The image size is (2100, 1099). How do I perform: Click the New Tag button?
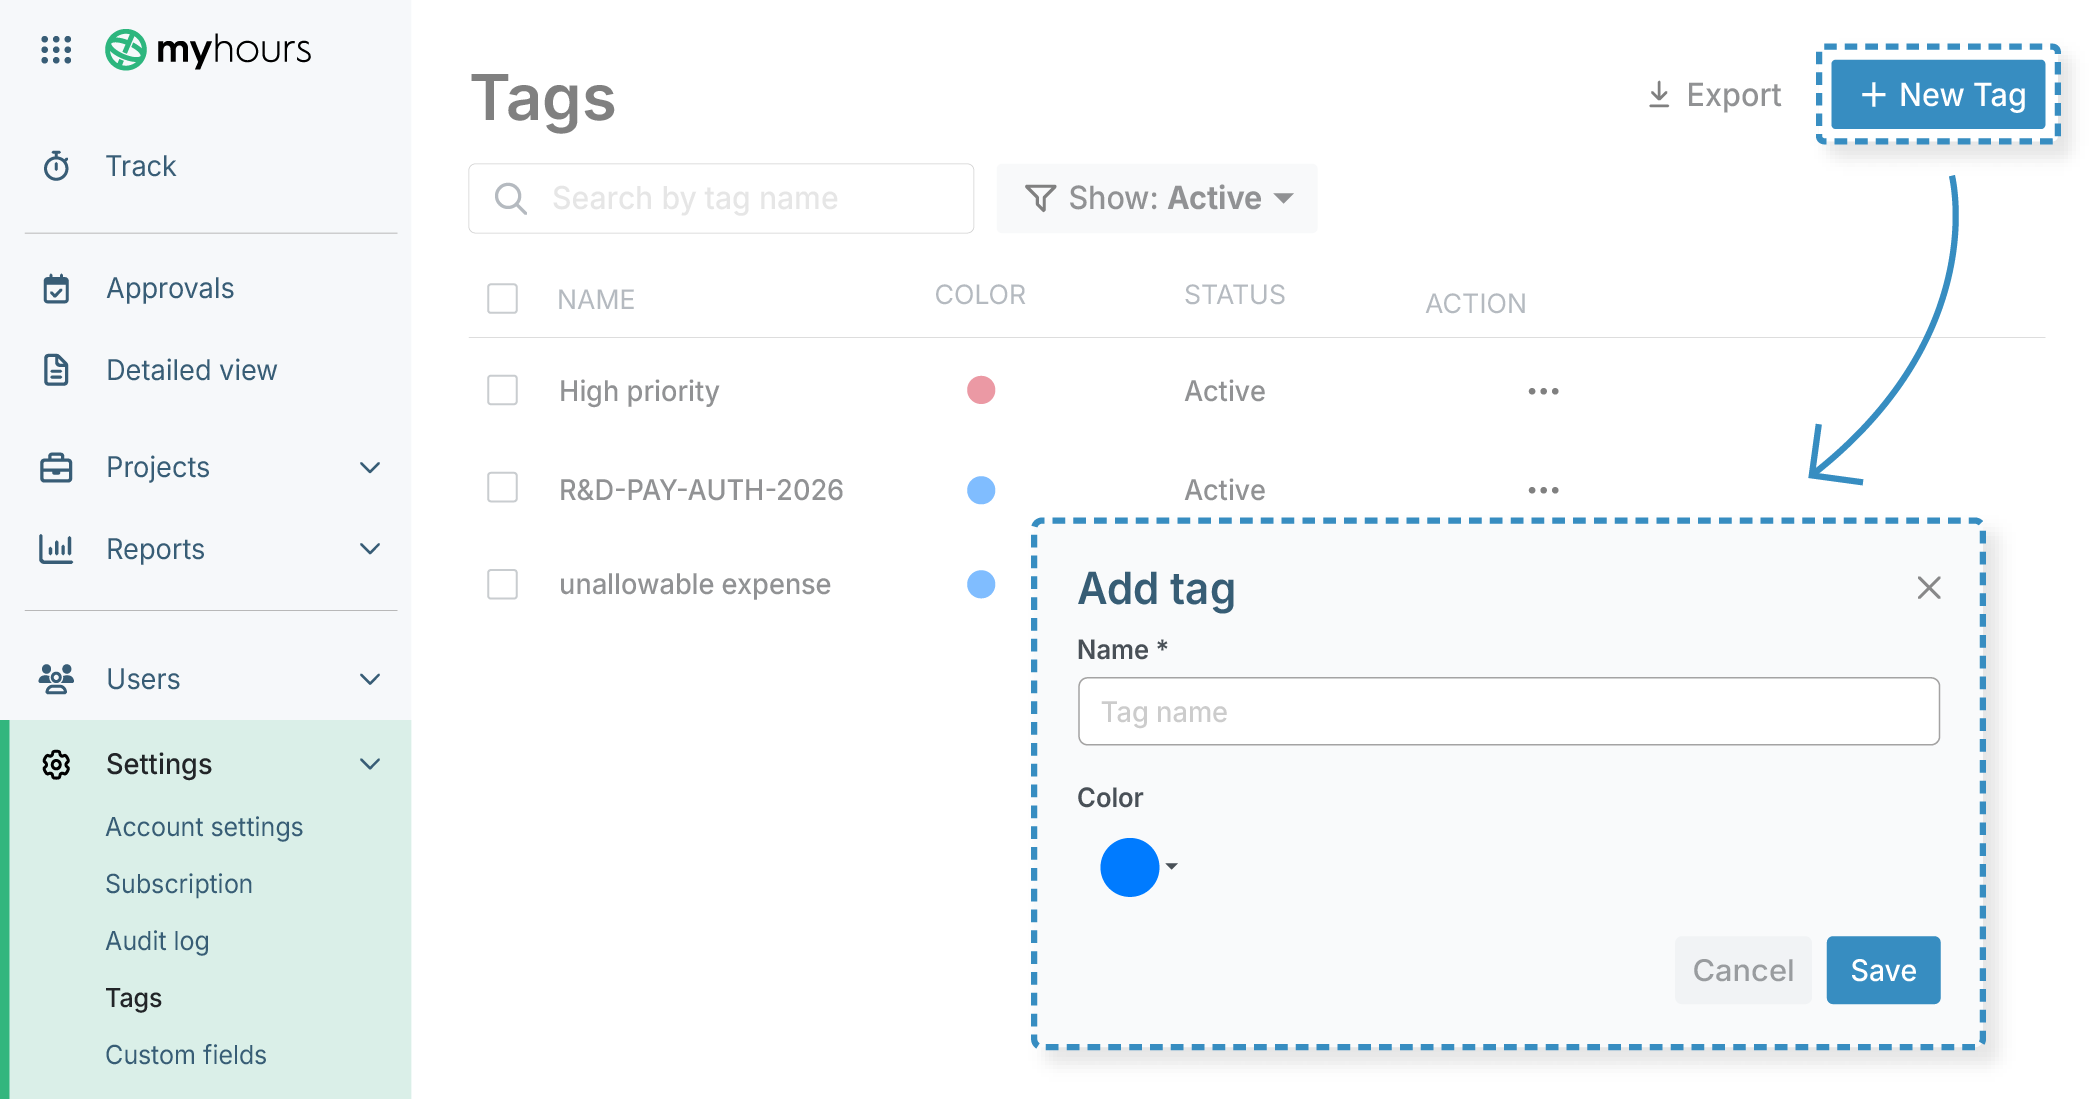pos(1938,95)
